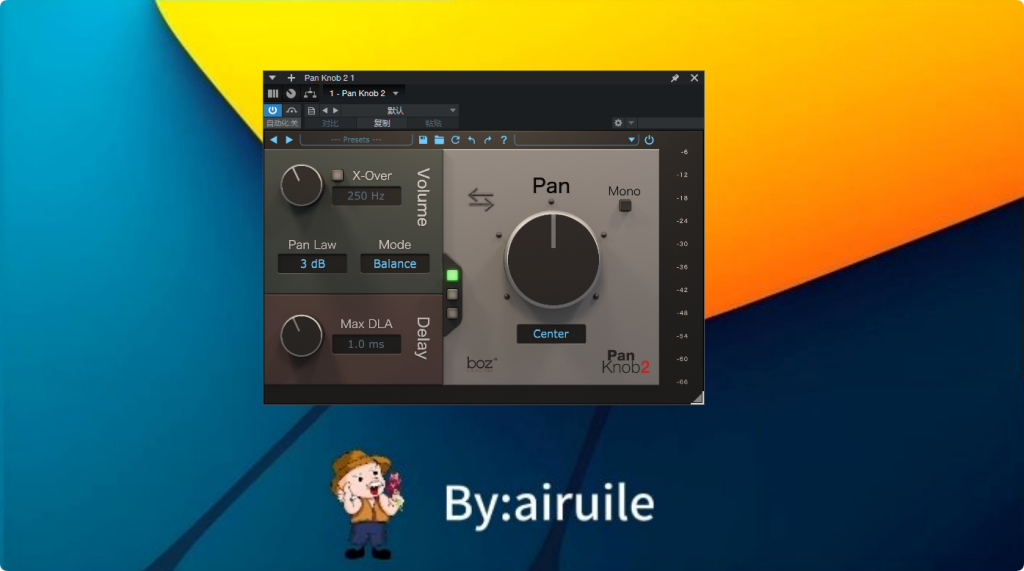Click the 粘贴 paste button

[x=433, y=123]
